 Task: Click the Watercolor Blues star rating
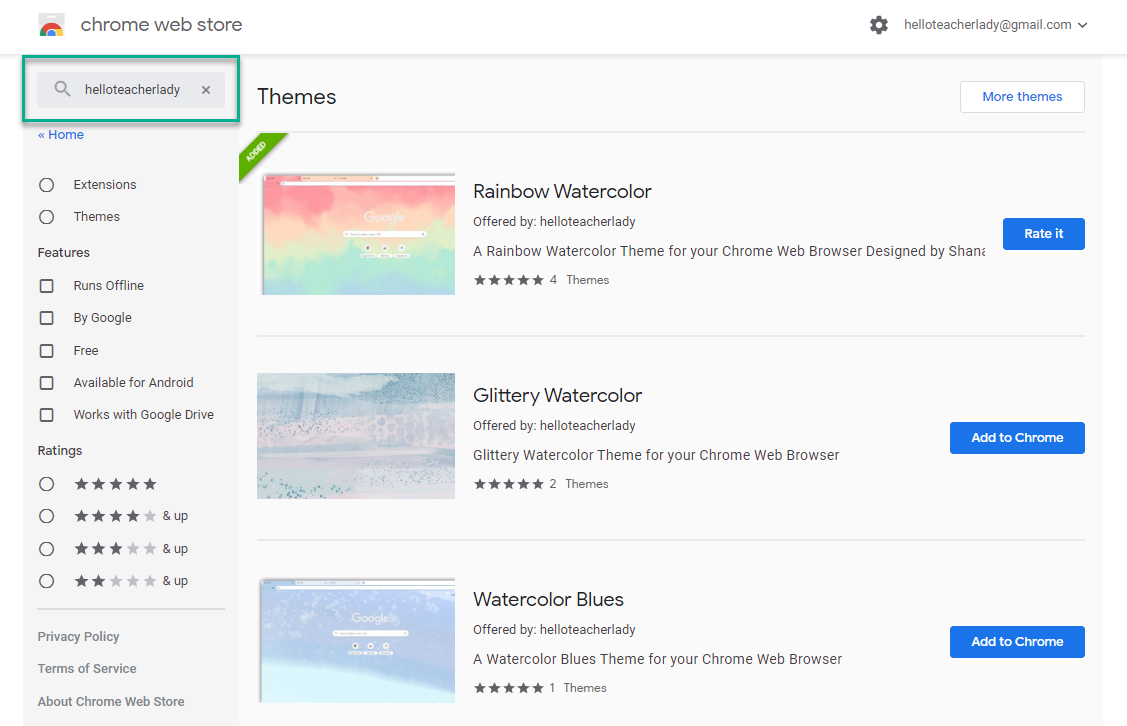click(x=509, y=689)
